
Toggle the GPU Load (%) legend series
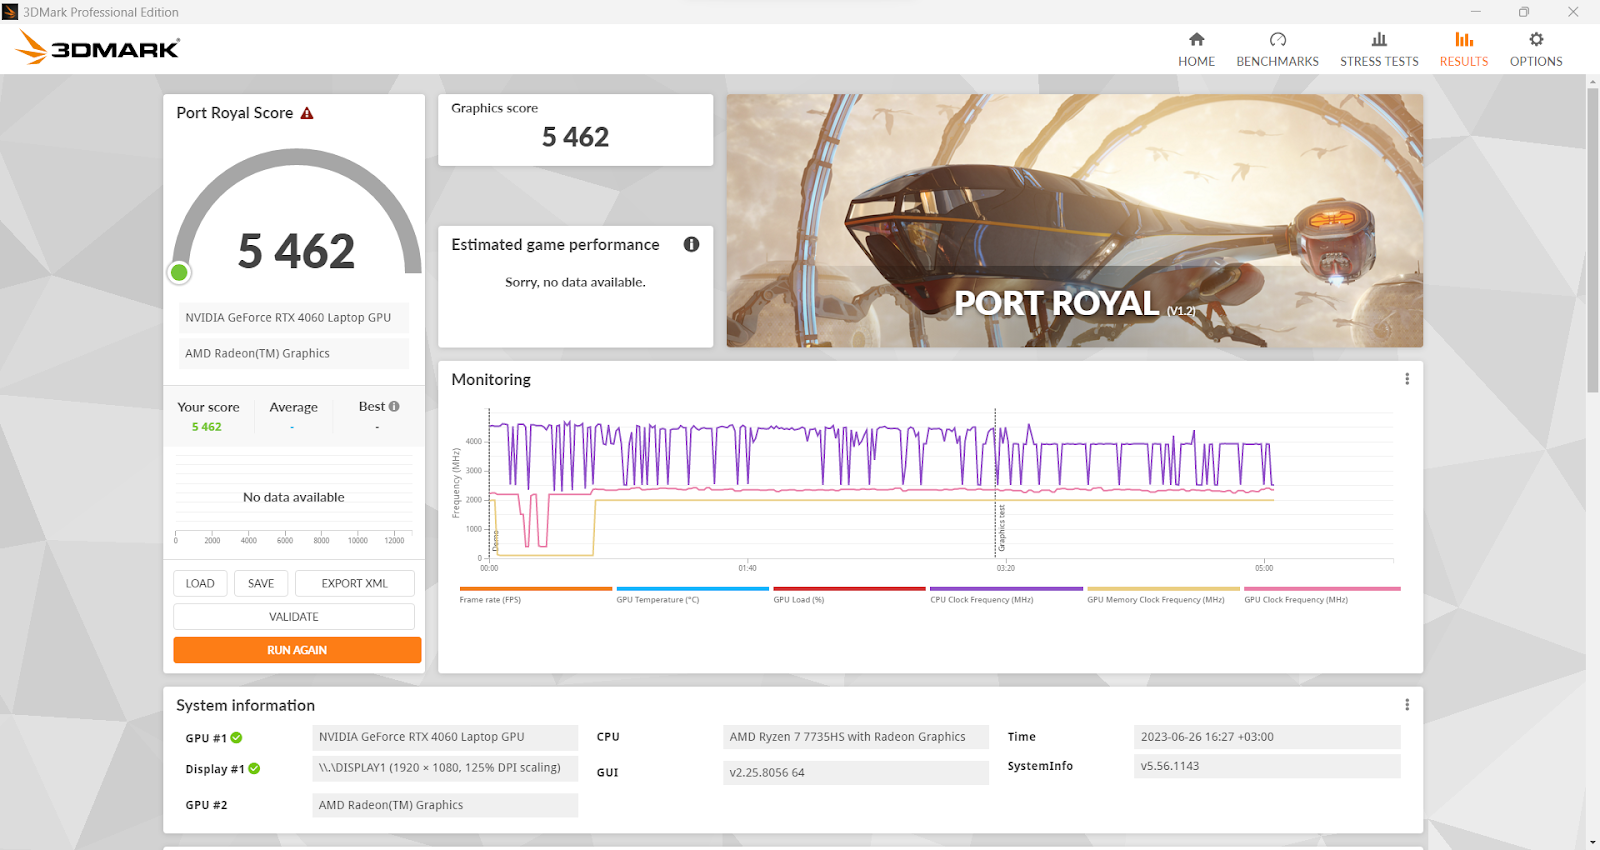click(798, 600)
